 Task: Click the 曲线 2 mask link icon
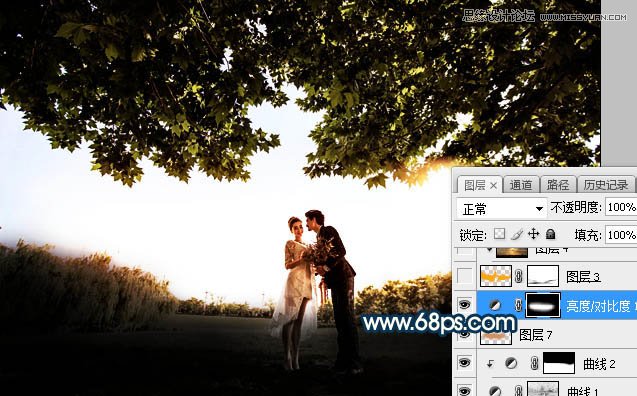click(535, 363)
